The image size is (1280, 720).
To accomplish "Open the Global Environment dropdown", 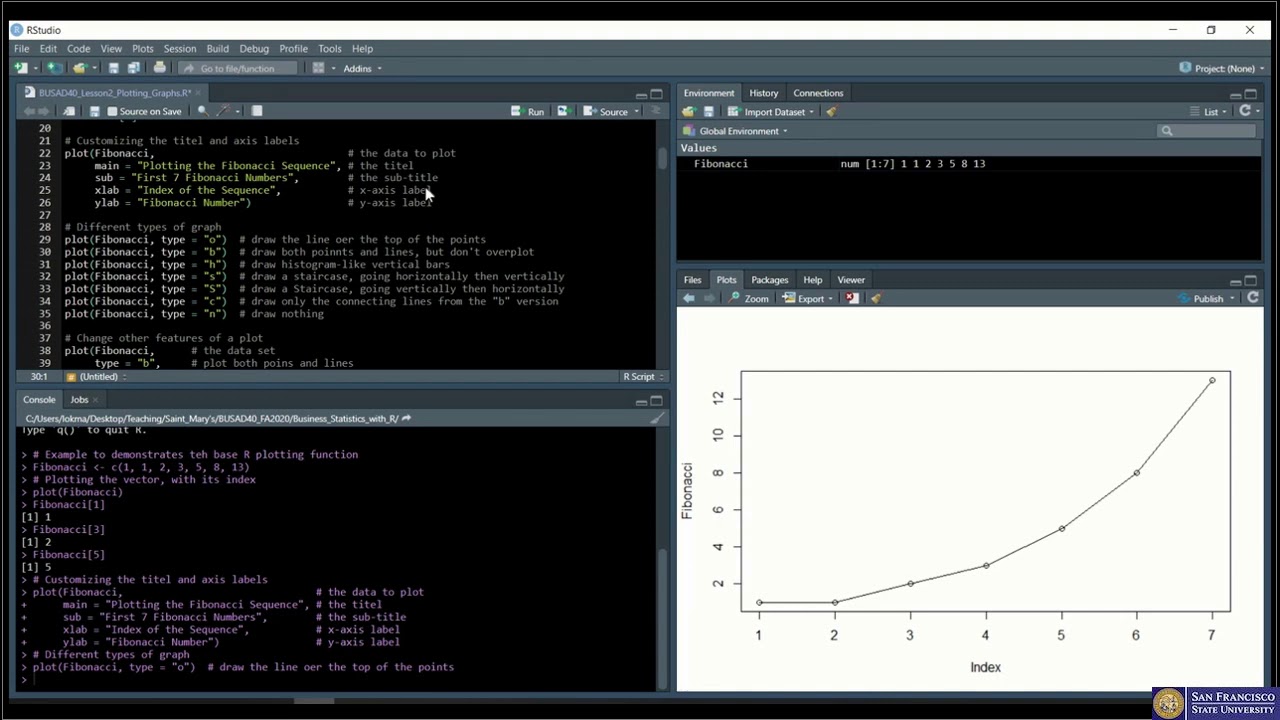I will 736,131.
